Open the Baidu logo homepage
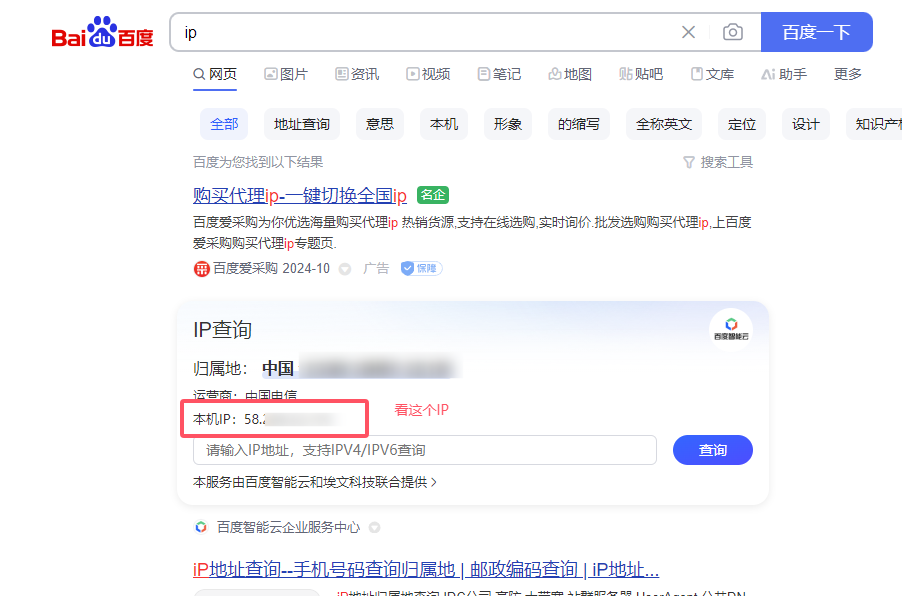902x596 pixels. pyautogui.click(x=102, y=32)
